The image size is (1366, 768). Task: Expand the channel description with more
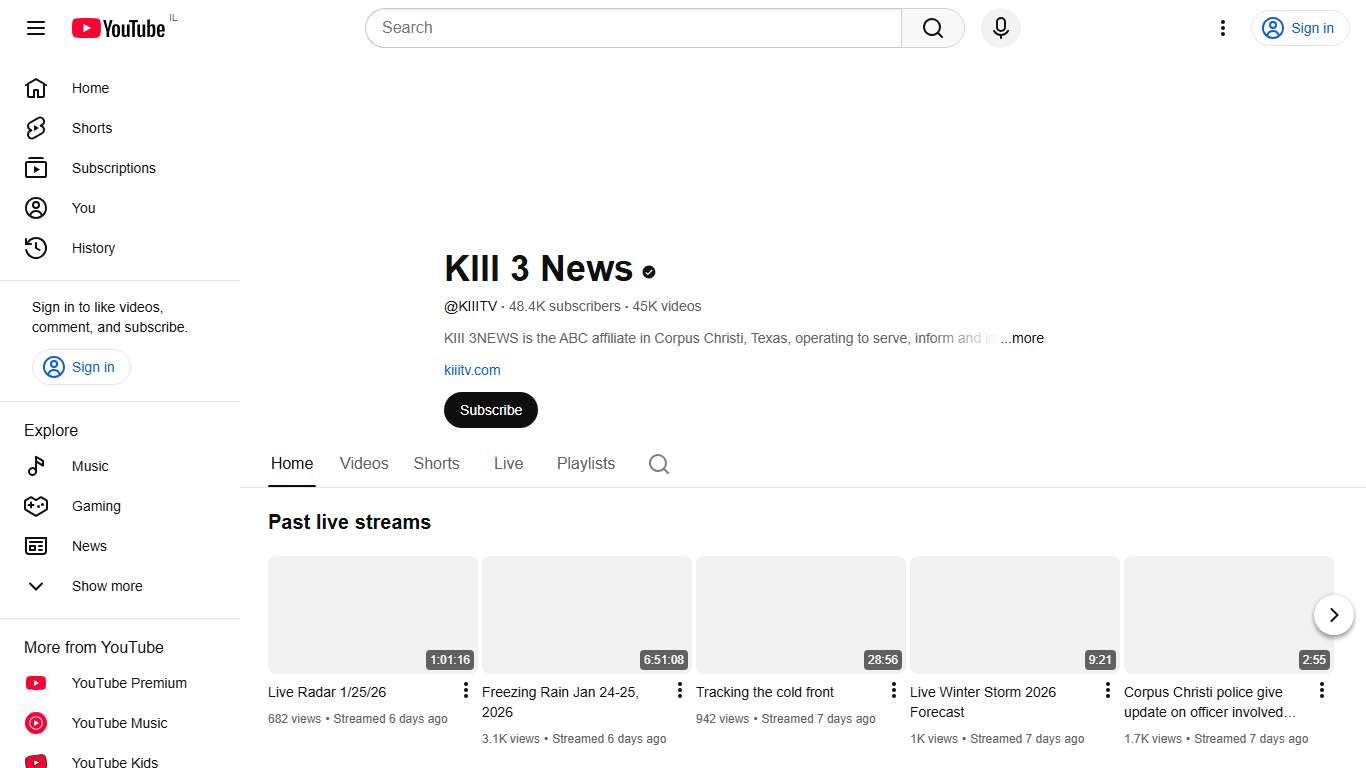click(1022, 338)
